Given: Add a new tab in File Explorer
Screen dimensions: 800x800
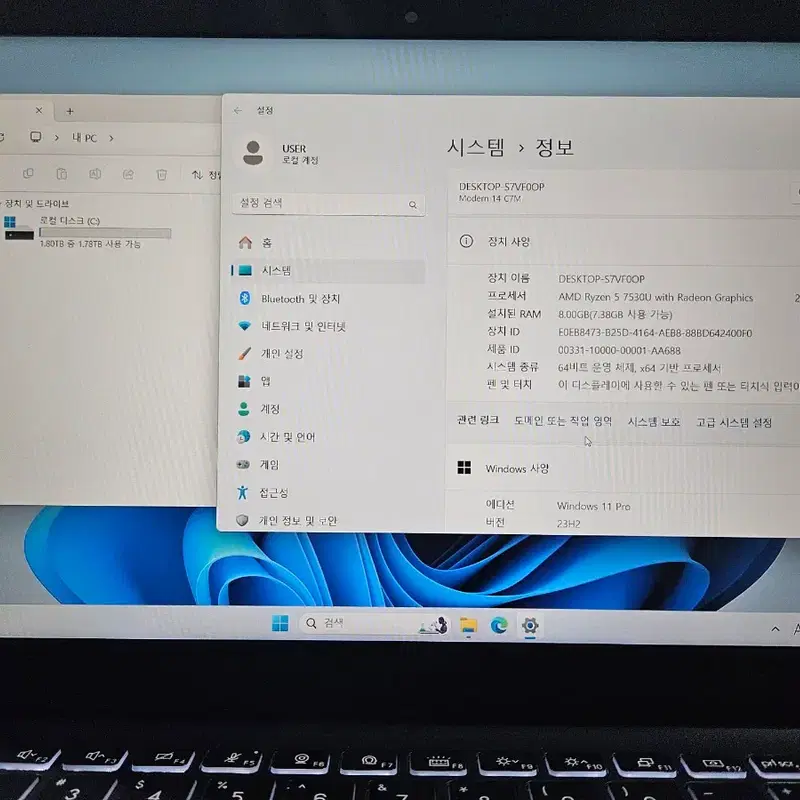Looking at the screenshot, I should tap(70, 111).
